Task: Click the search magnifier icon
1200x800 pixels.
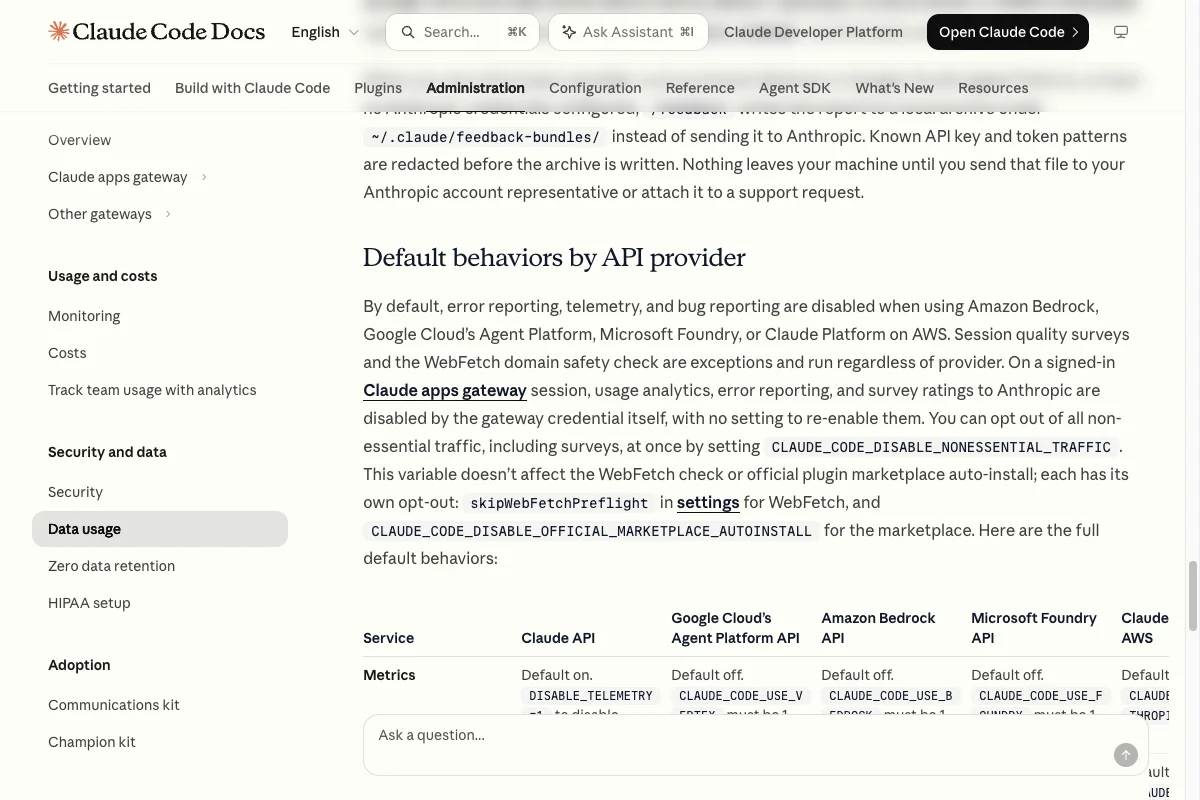Action: [x=408, y=32]
